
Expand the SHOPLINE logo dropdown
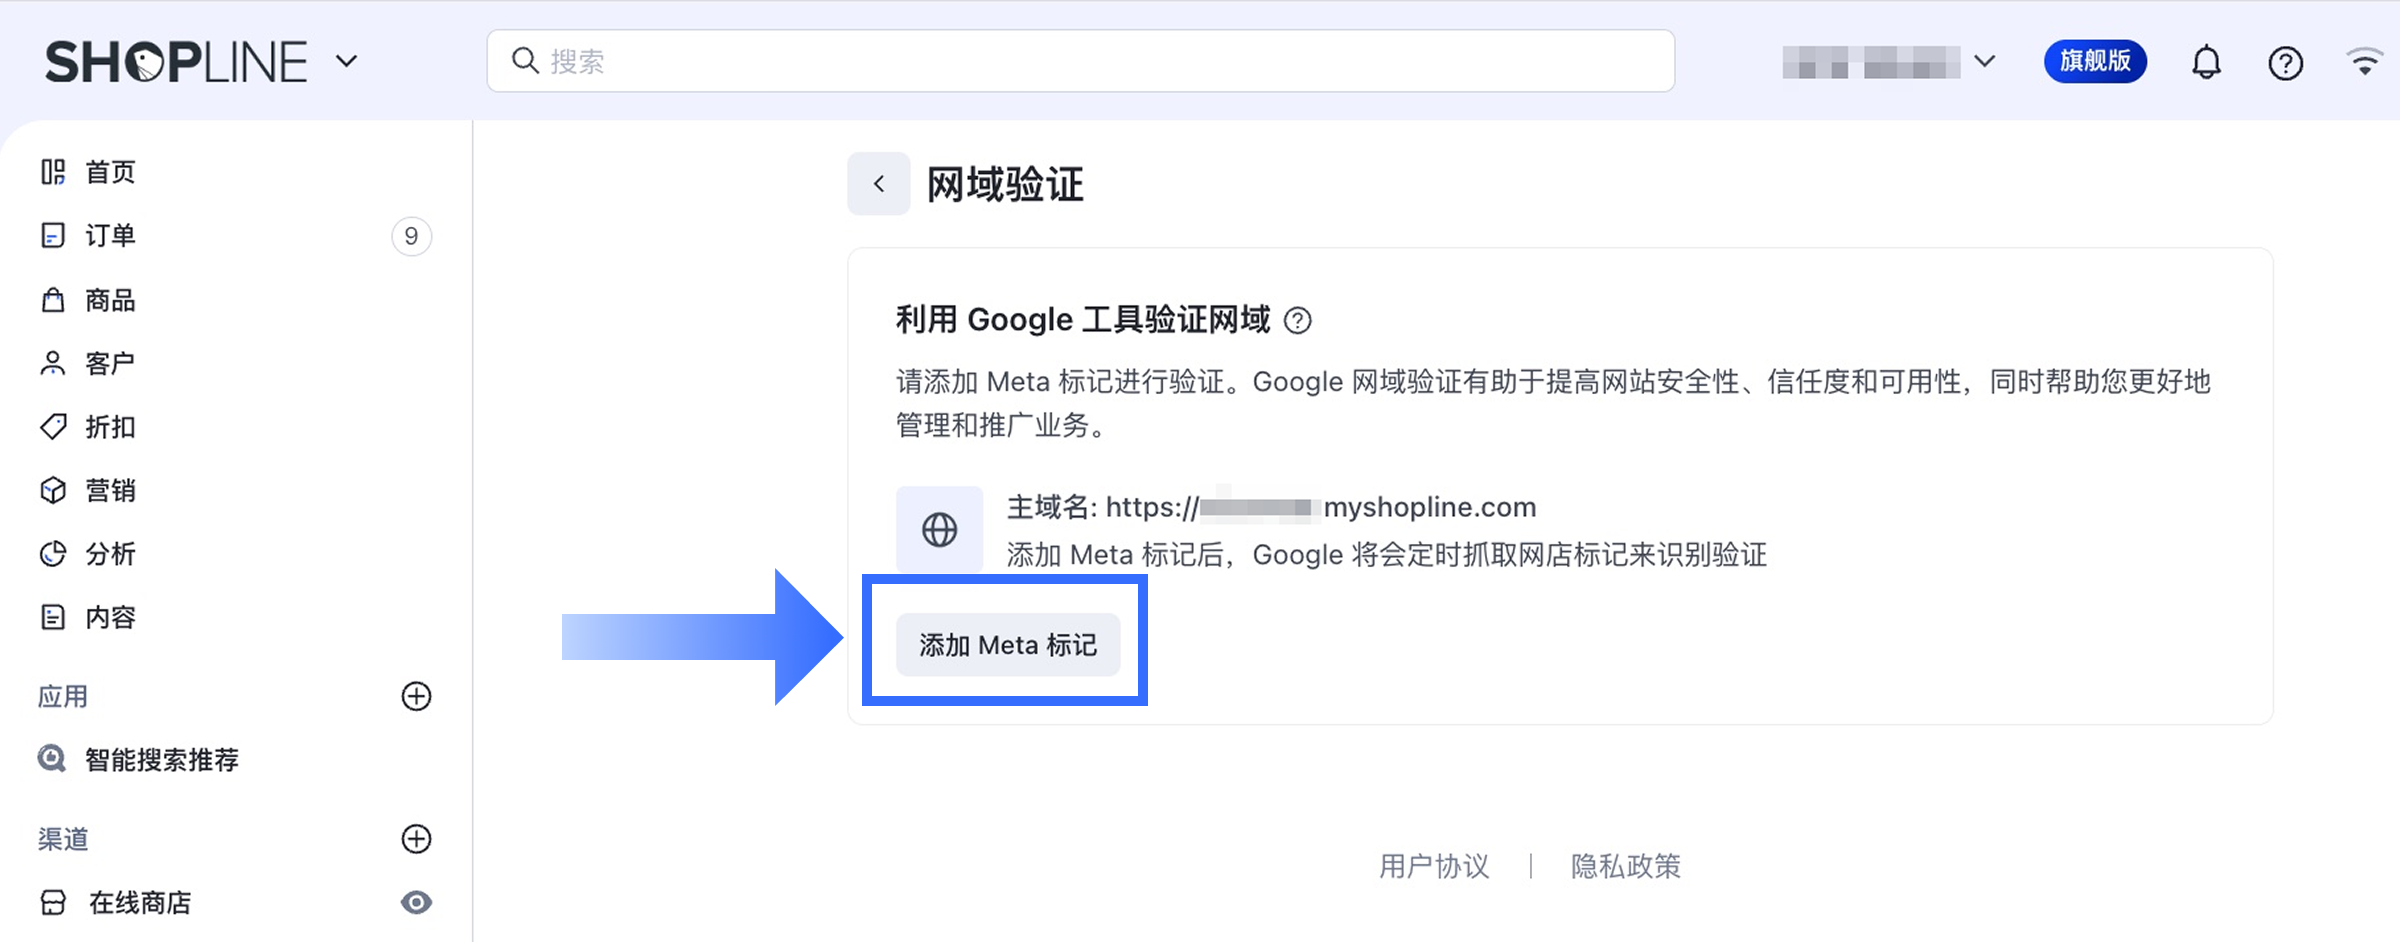pyautogui.click(x=346, y=61)
